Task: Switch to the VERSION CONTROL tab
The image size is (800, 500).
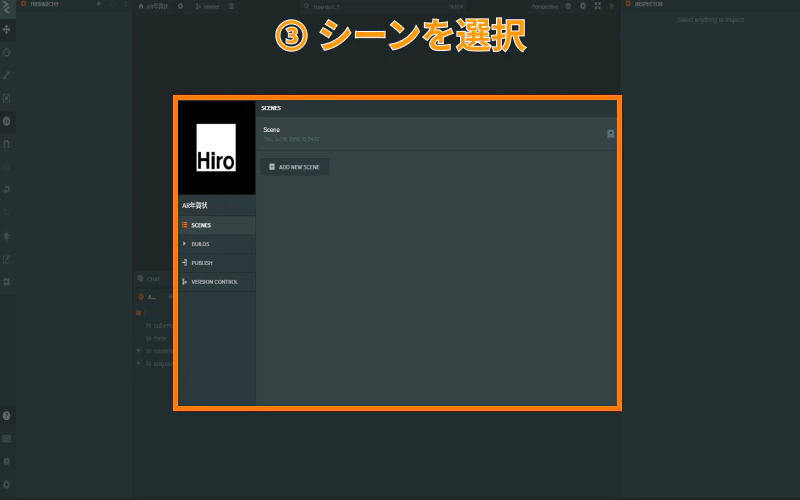Action: 217,282
